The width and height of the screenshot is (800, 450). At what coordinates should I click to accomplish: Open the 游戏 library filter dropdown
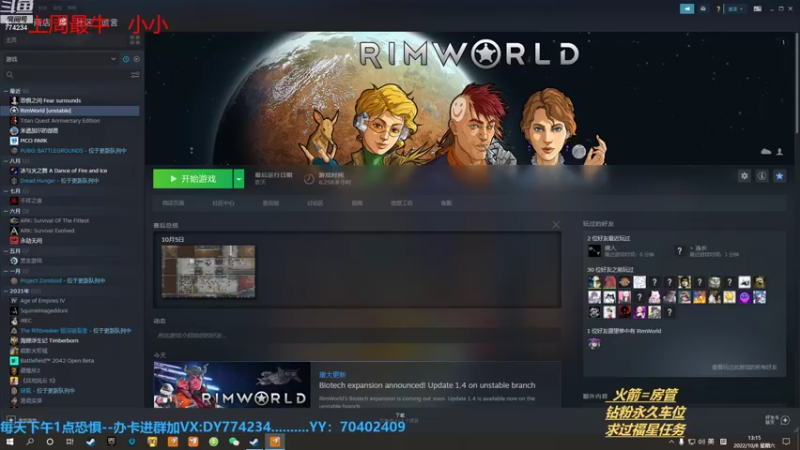tap(60, 59)
